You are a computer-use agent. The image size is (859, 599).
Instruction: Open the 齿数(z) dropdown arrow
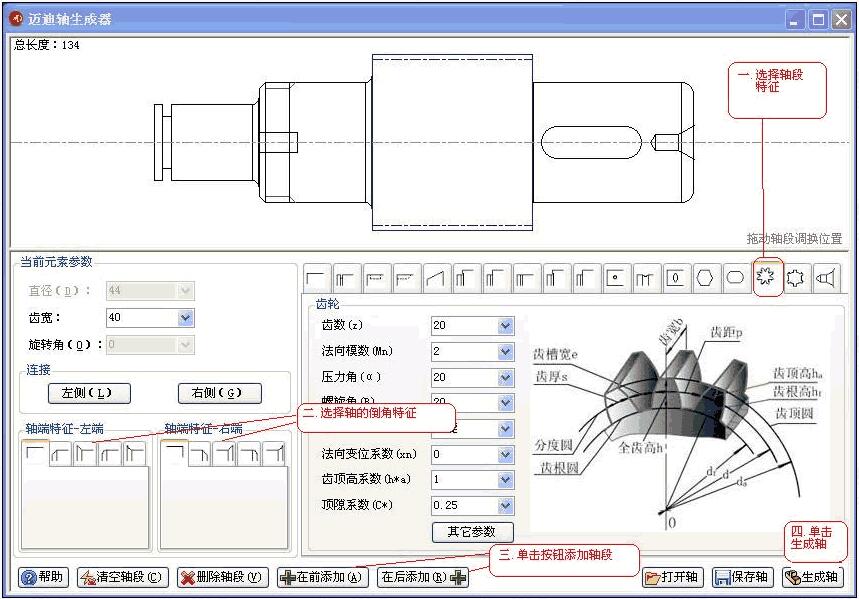coord(505,326)
